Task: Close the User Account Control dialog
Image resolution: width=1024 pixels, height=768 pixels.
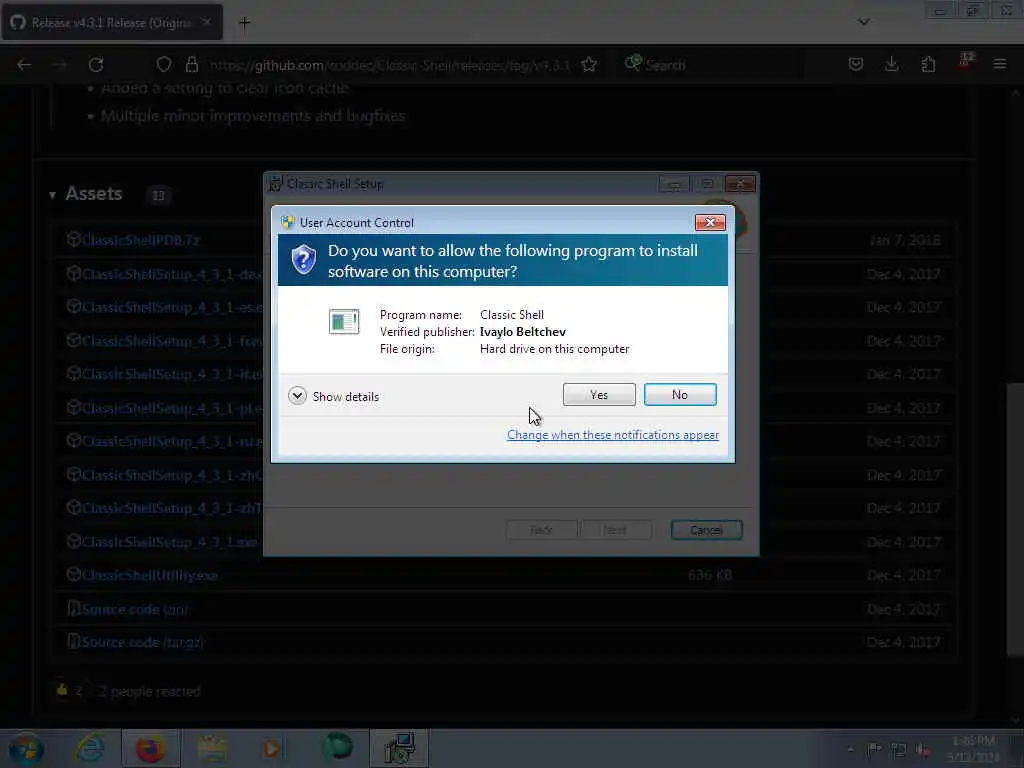Action: [x=710, y=223]
